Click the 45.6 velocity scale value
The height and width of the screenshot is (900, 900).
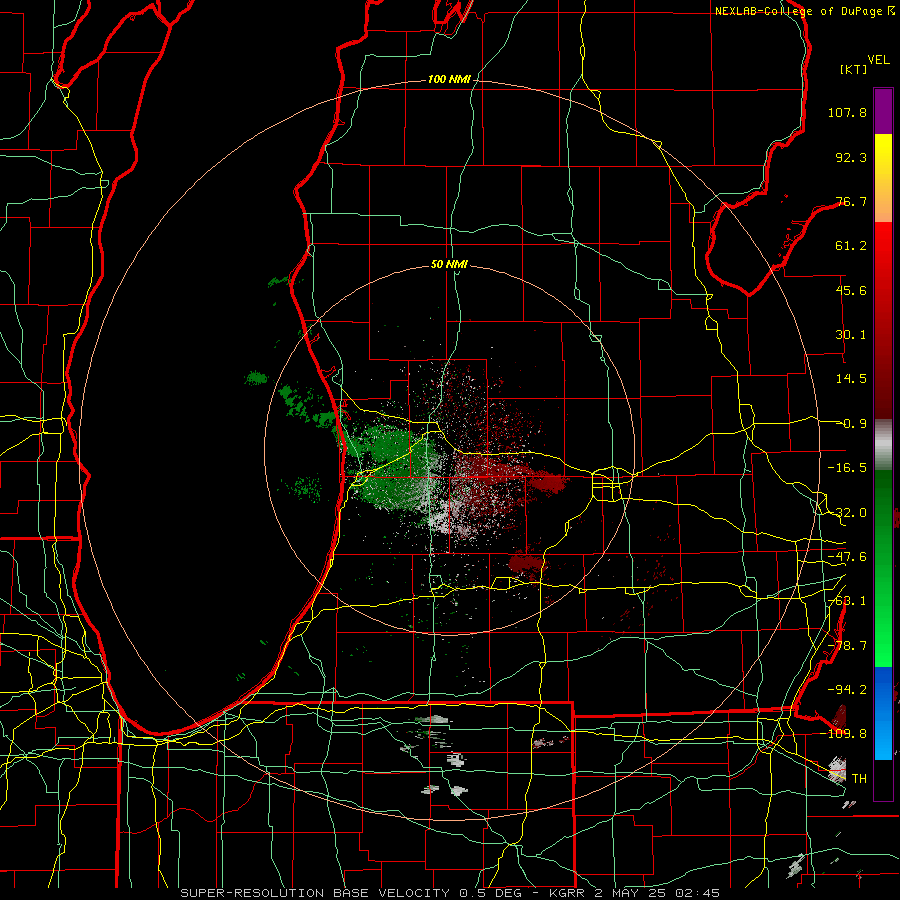pos(851,290)
